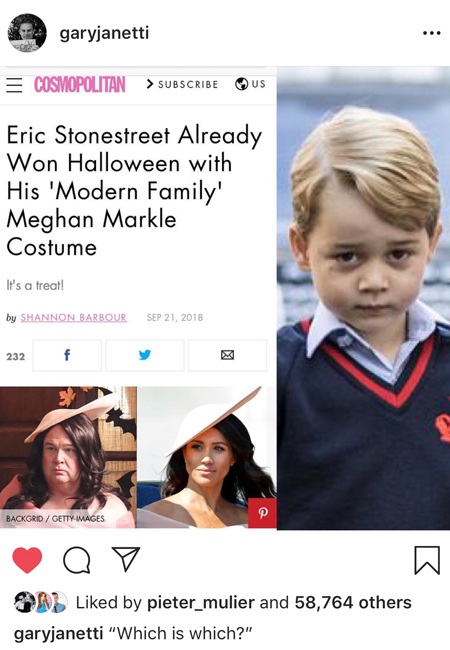Screen dimensions: 450x650
Task: Open comments with the speech bubble icon
Action: (x=76, y=560)
